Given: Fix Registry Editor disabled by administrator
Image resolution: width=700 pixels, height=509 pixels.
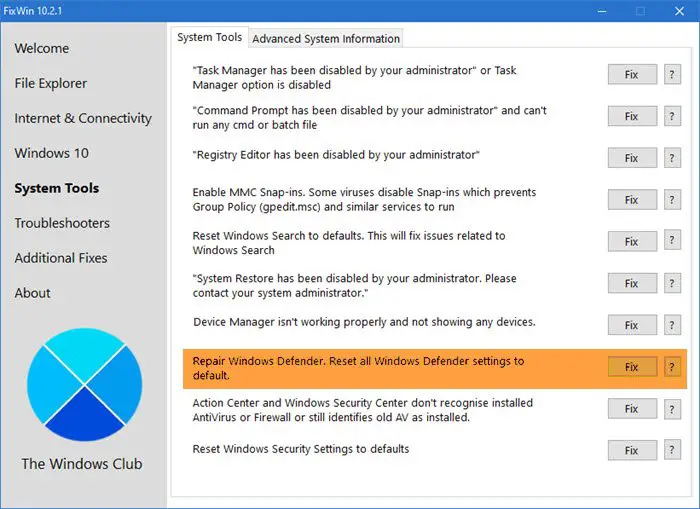Looking at the screenshot, I should coord(632,158).
